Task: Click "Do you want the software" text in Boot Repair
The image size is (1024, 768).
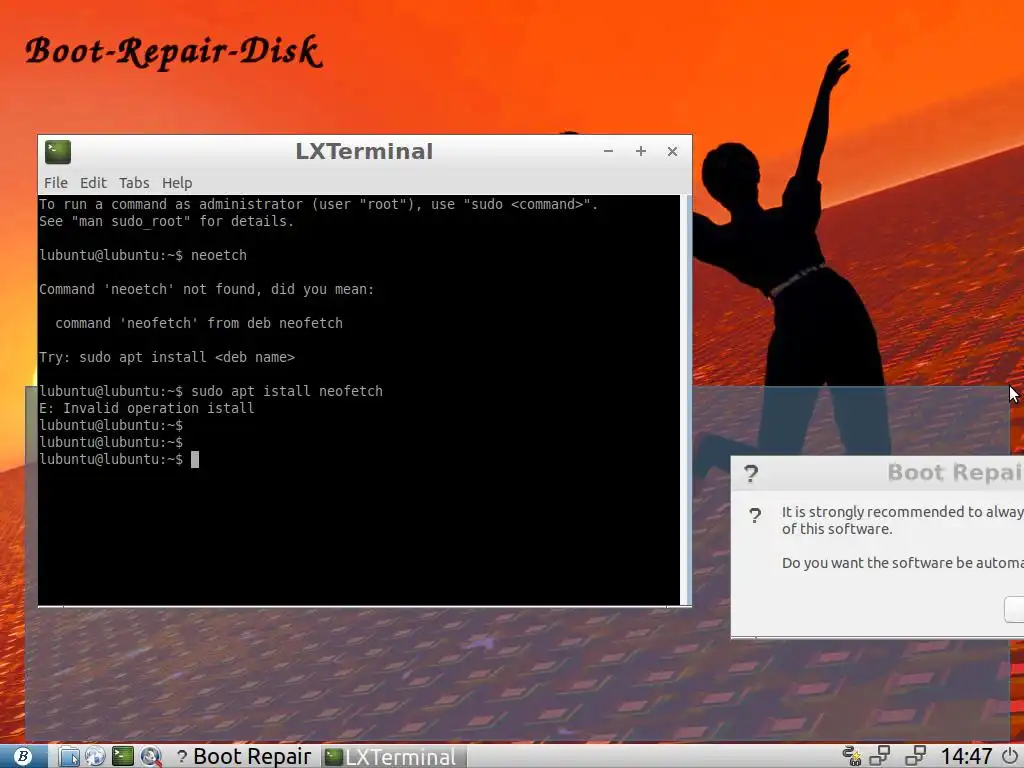Action: (903, 563)
